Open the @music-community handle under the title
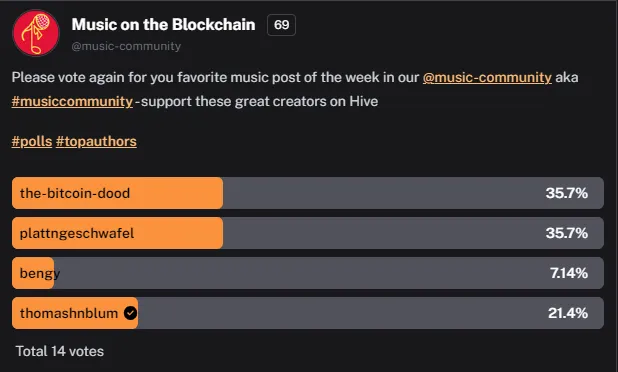 [126, 46]
